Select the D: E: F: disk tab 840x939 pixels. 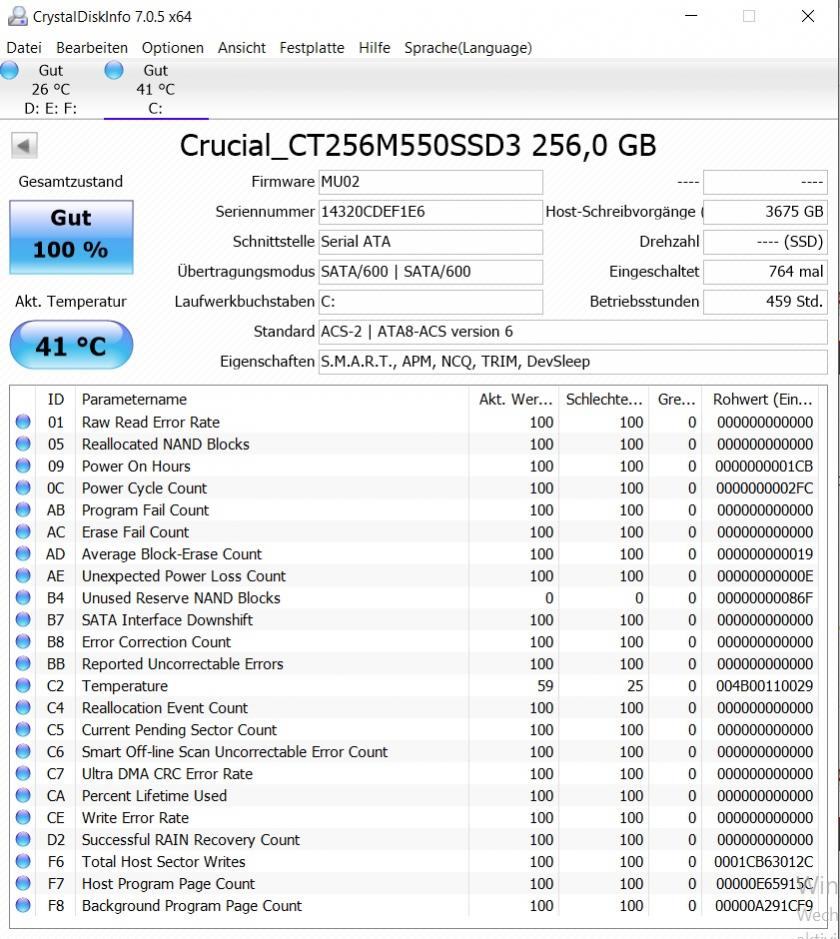tap(51, 89)
